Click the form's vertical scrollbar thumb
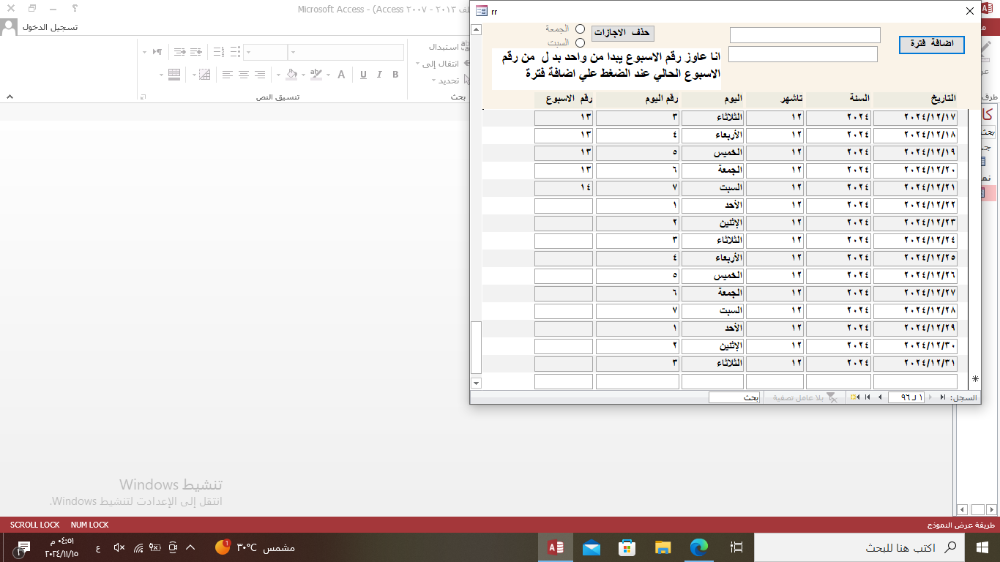The height and width of the screenshot is (562, 1000). (x=476, y=346)
